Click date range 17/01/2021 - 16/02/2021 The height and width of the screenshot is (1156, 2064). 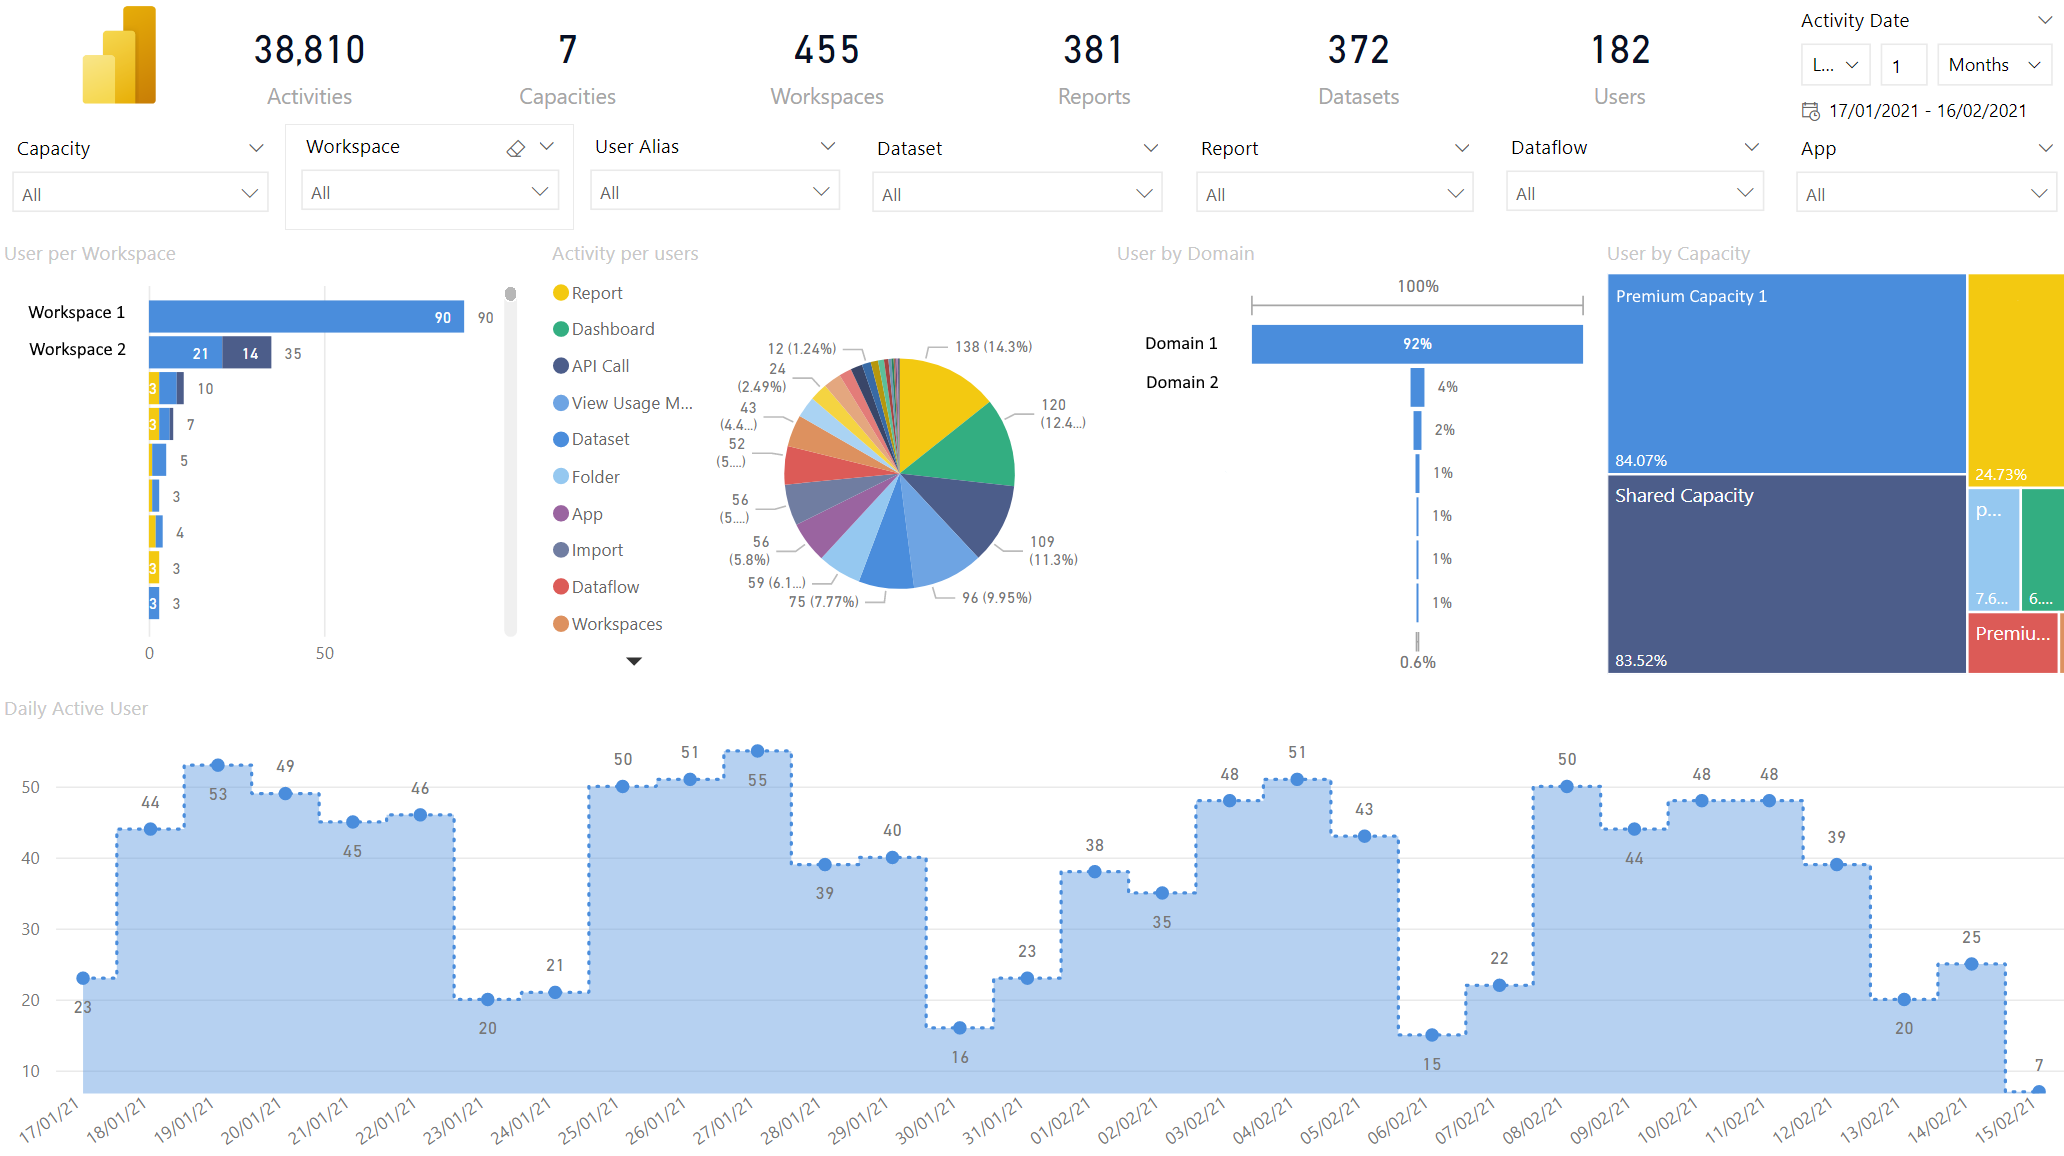(x=1927, y=111)
